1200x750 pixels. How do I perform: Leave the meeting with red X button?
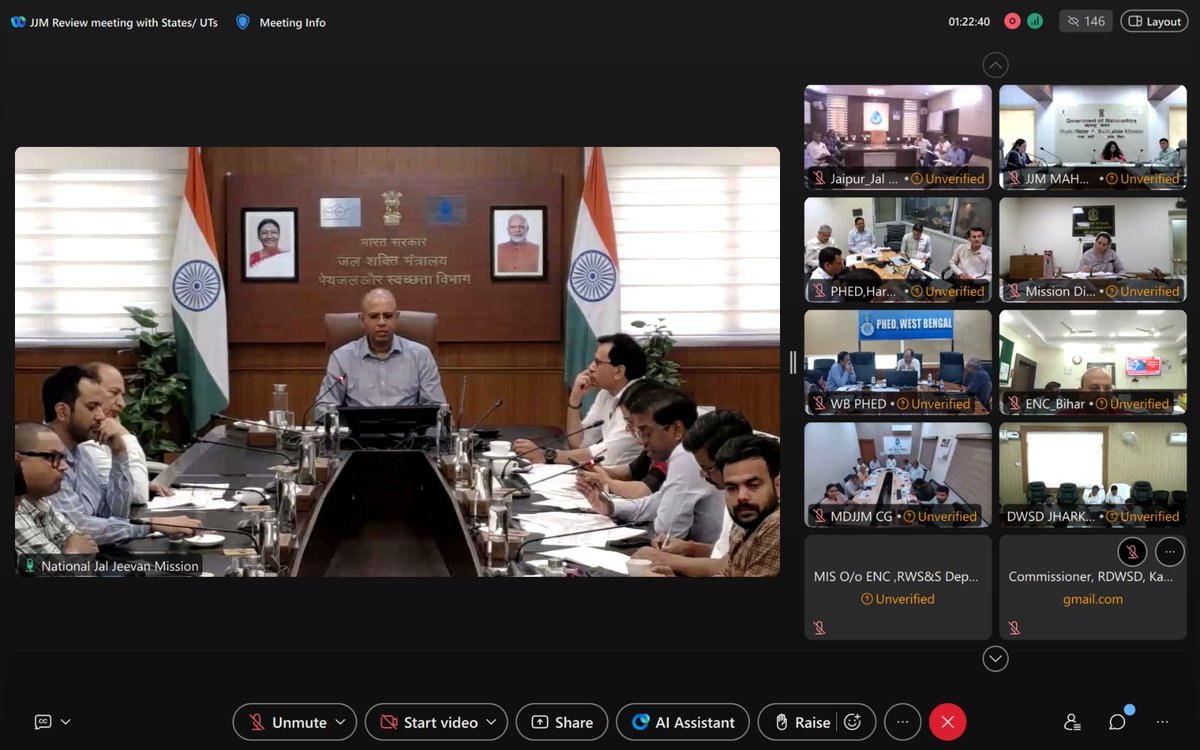(x=947, y=721)
